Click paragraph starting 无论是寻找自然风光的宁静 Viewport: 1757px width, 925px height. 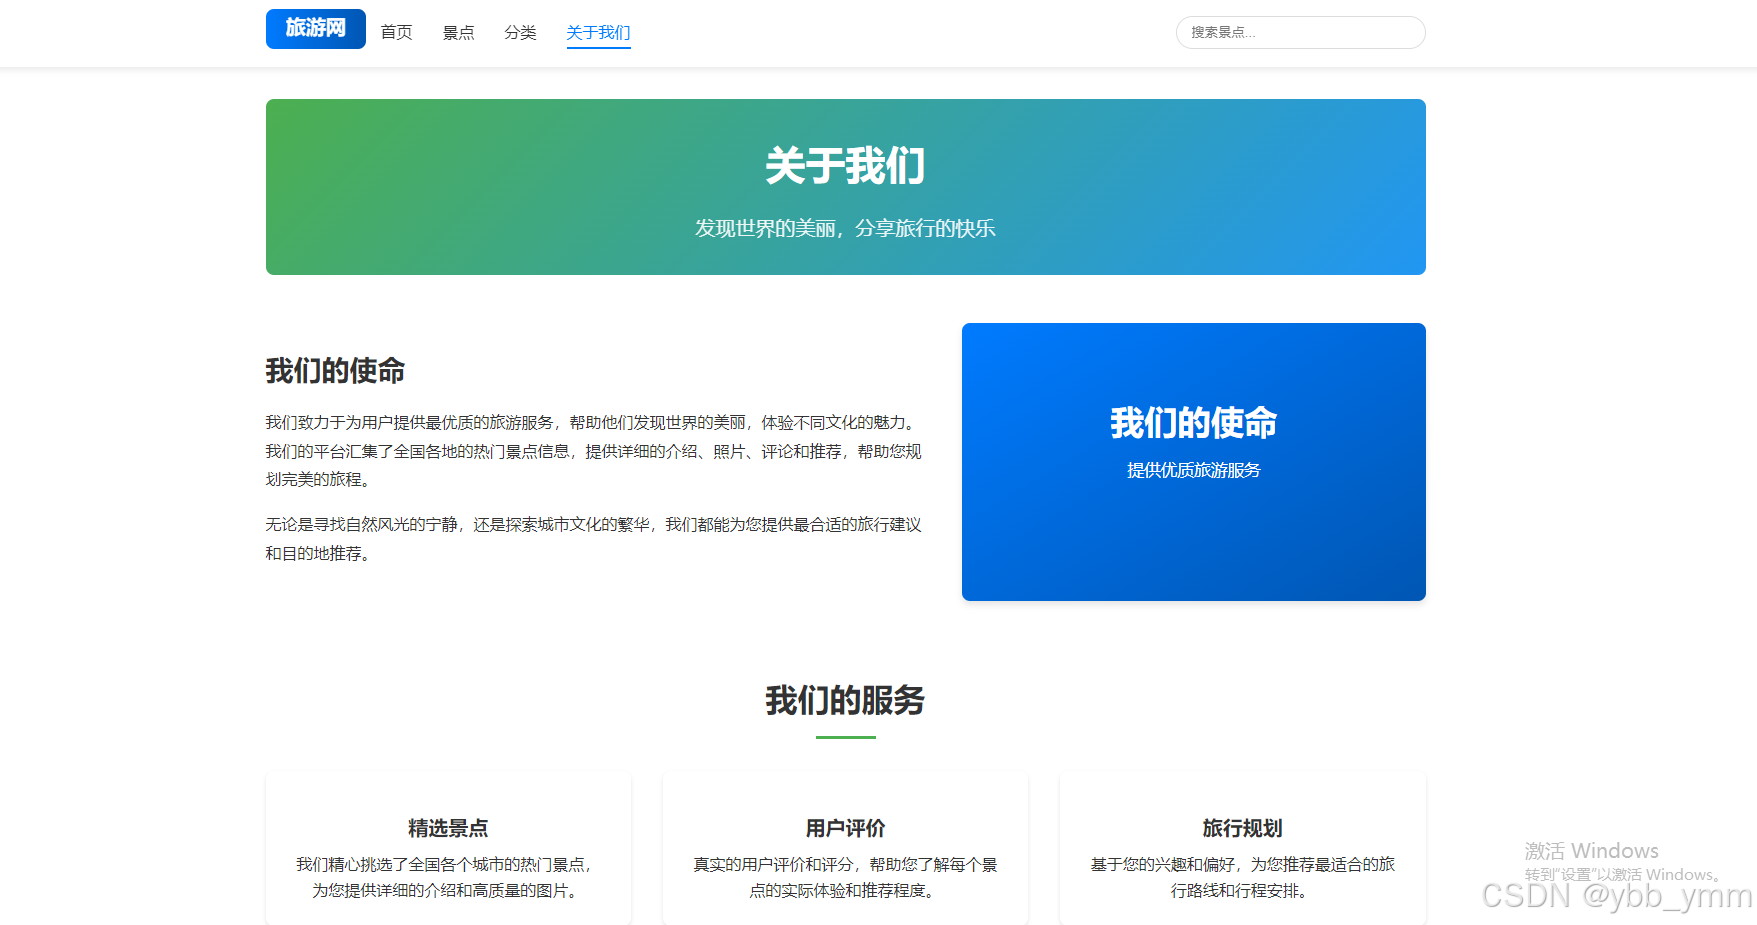[593, 539]
